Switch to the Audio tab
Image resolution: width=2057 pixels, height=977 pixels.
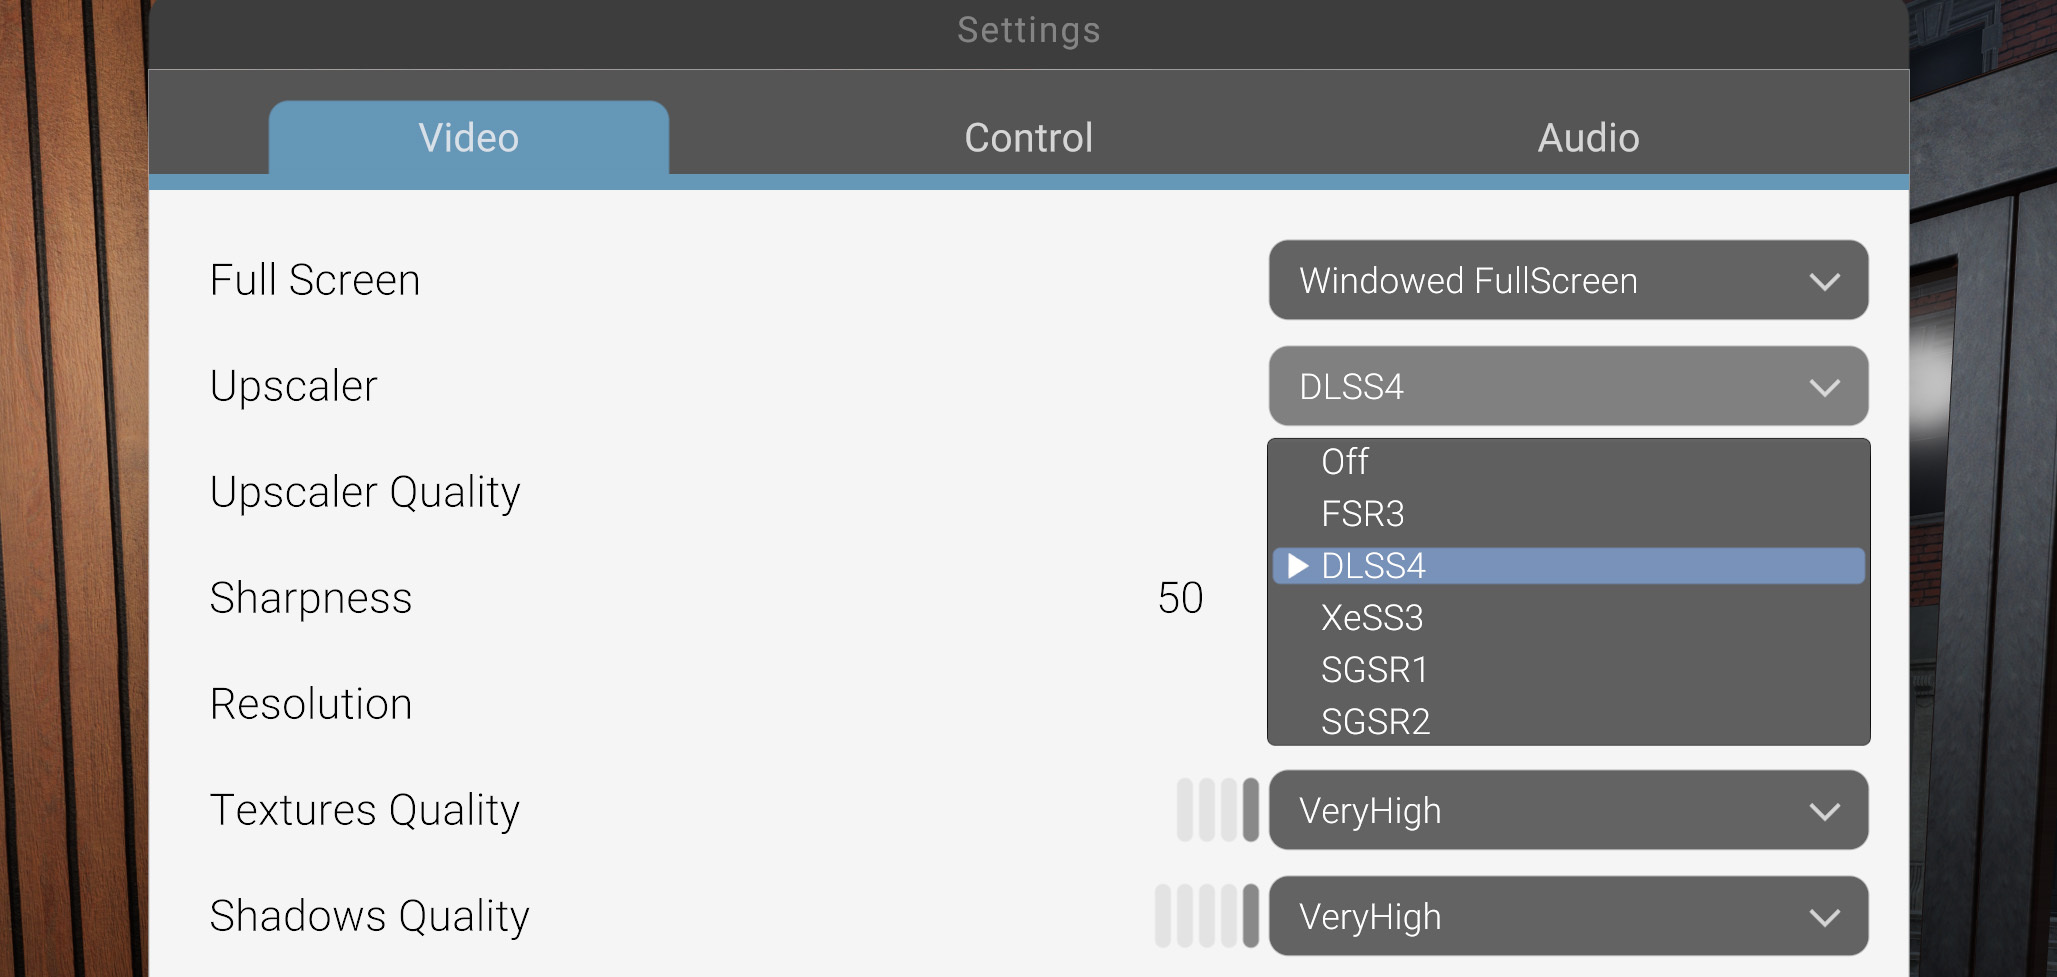tap(1588, 138)
